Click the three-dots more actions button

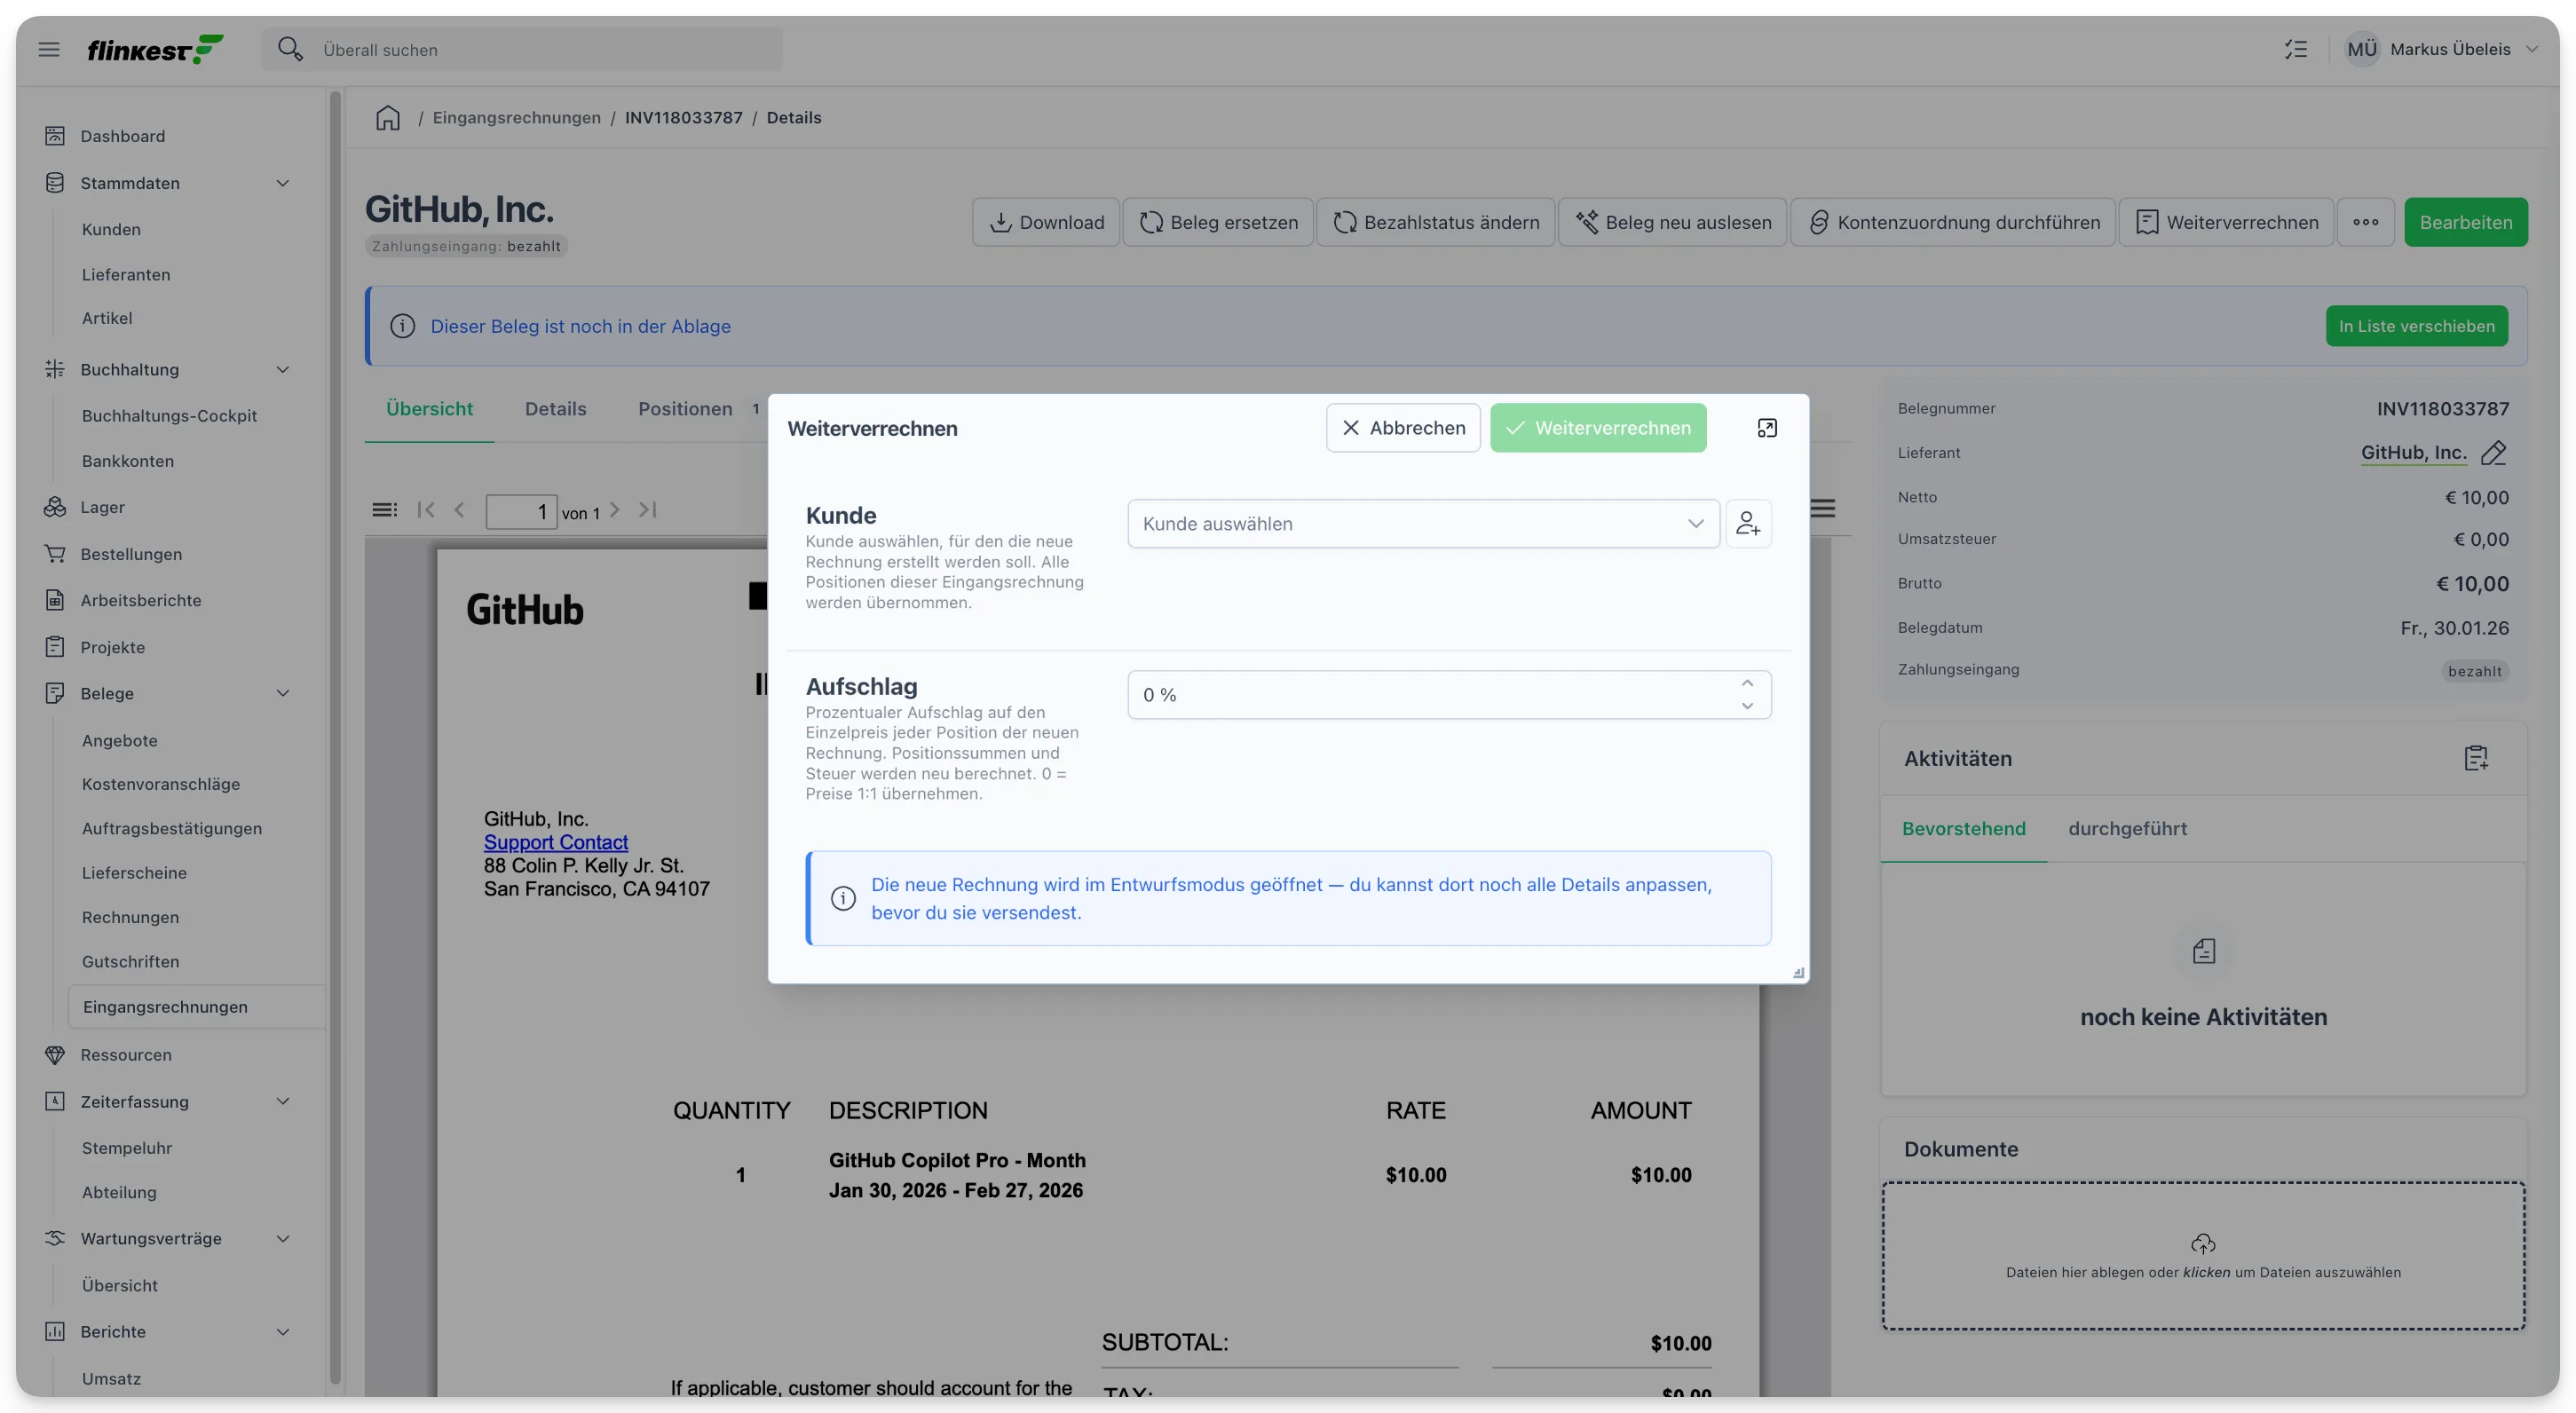(x=2366, y=222)
